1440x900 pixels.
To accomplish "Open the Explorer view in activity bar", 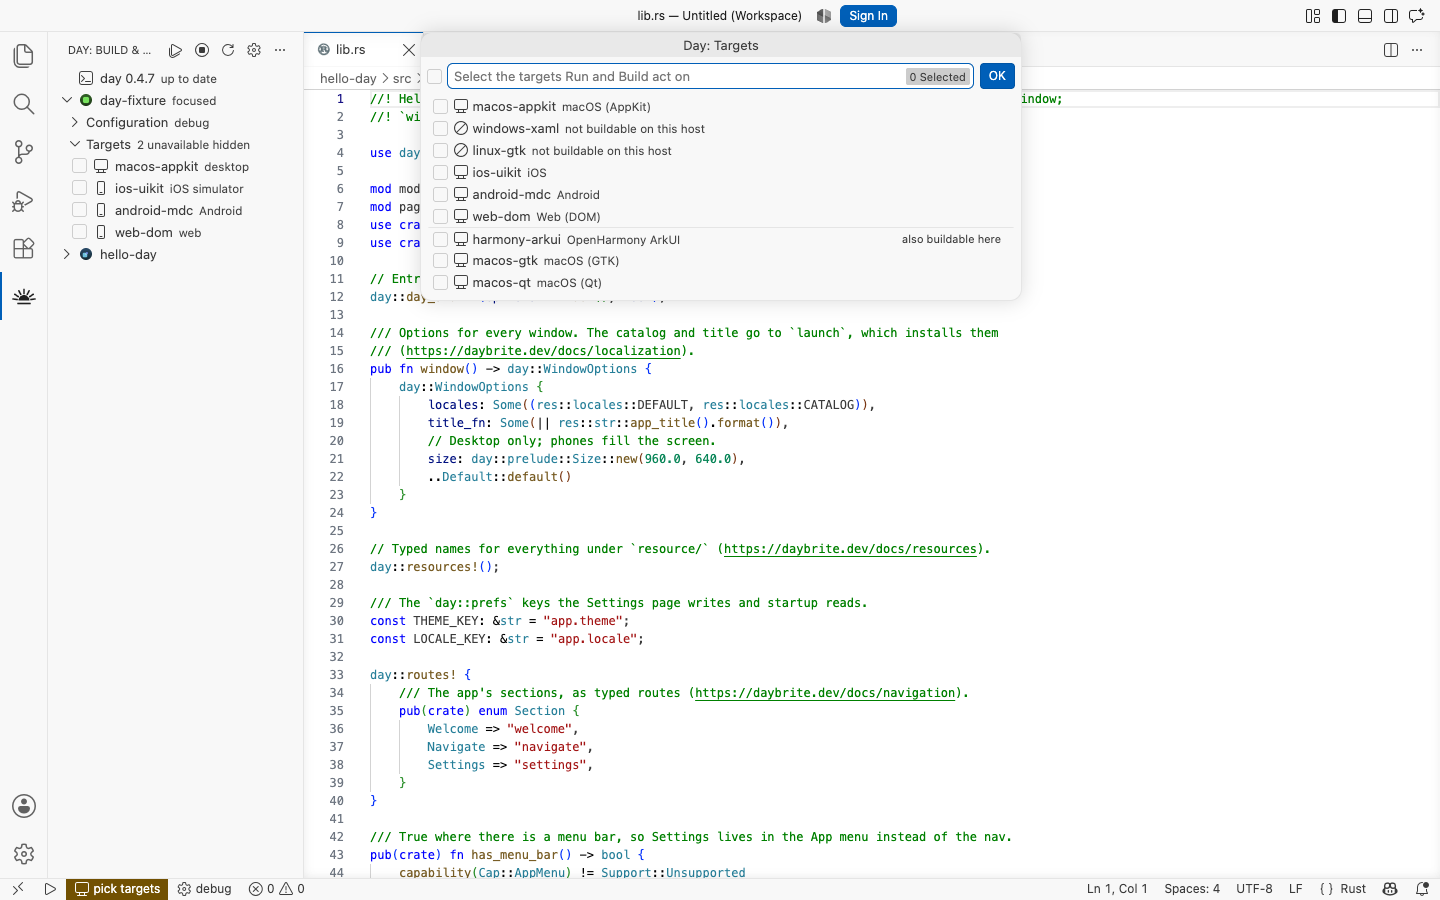I will 24,56.
